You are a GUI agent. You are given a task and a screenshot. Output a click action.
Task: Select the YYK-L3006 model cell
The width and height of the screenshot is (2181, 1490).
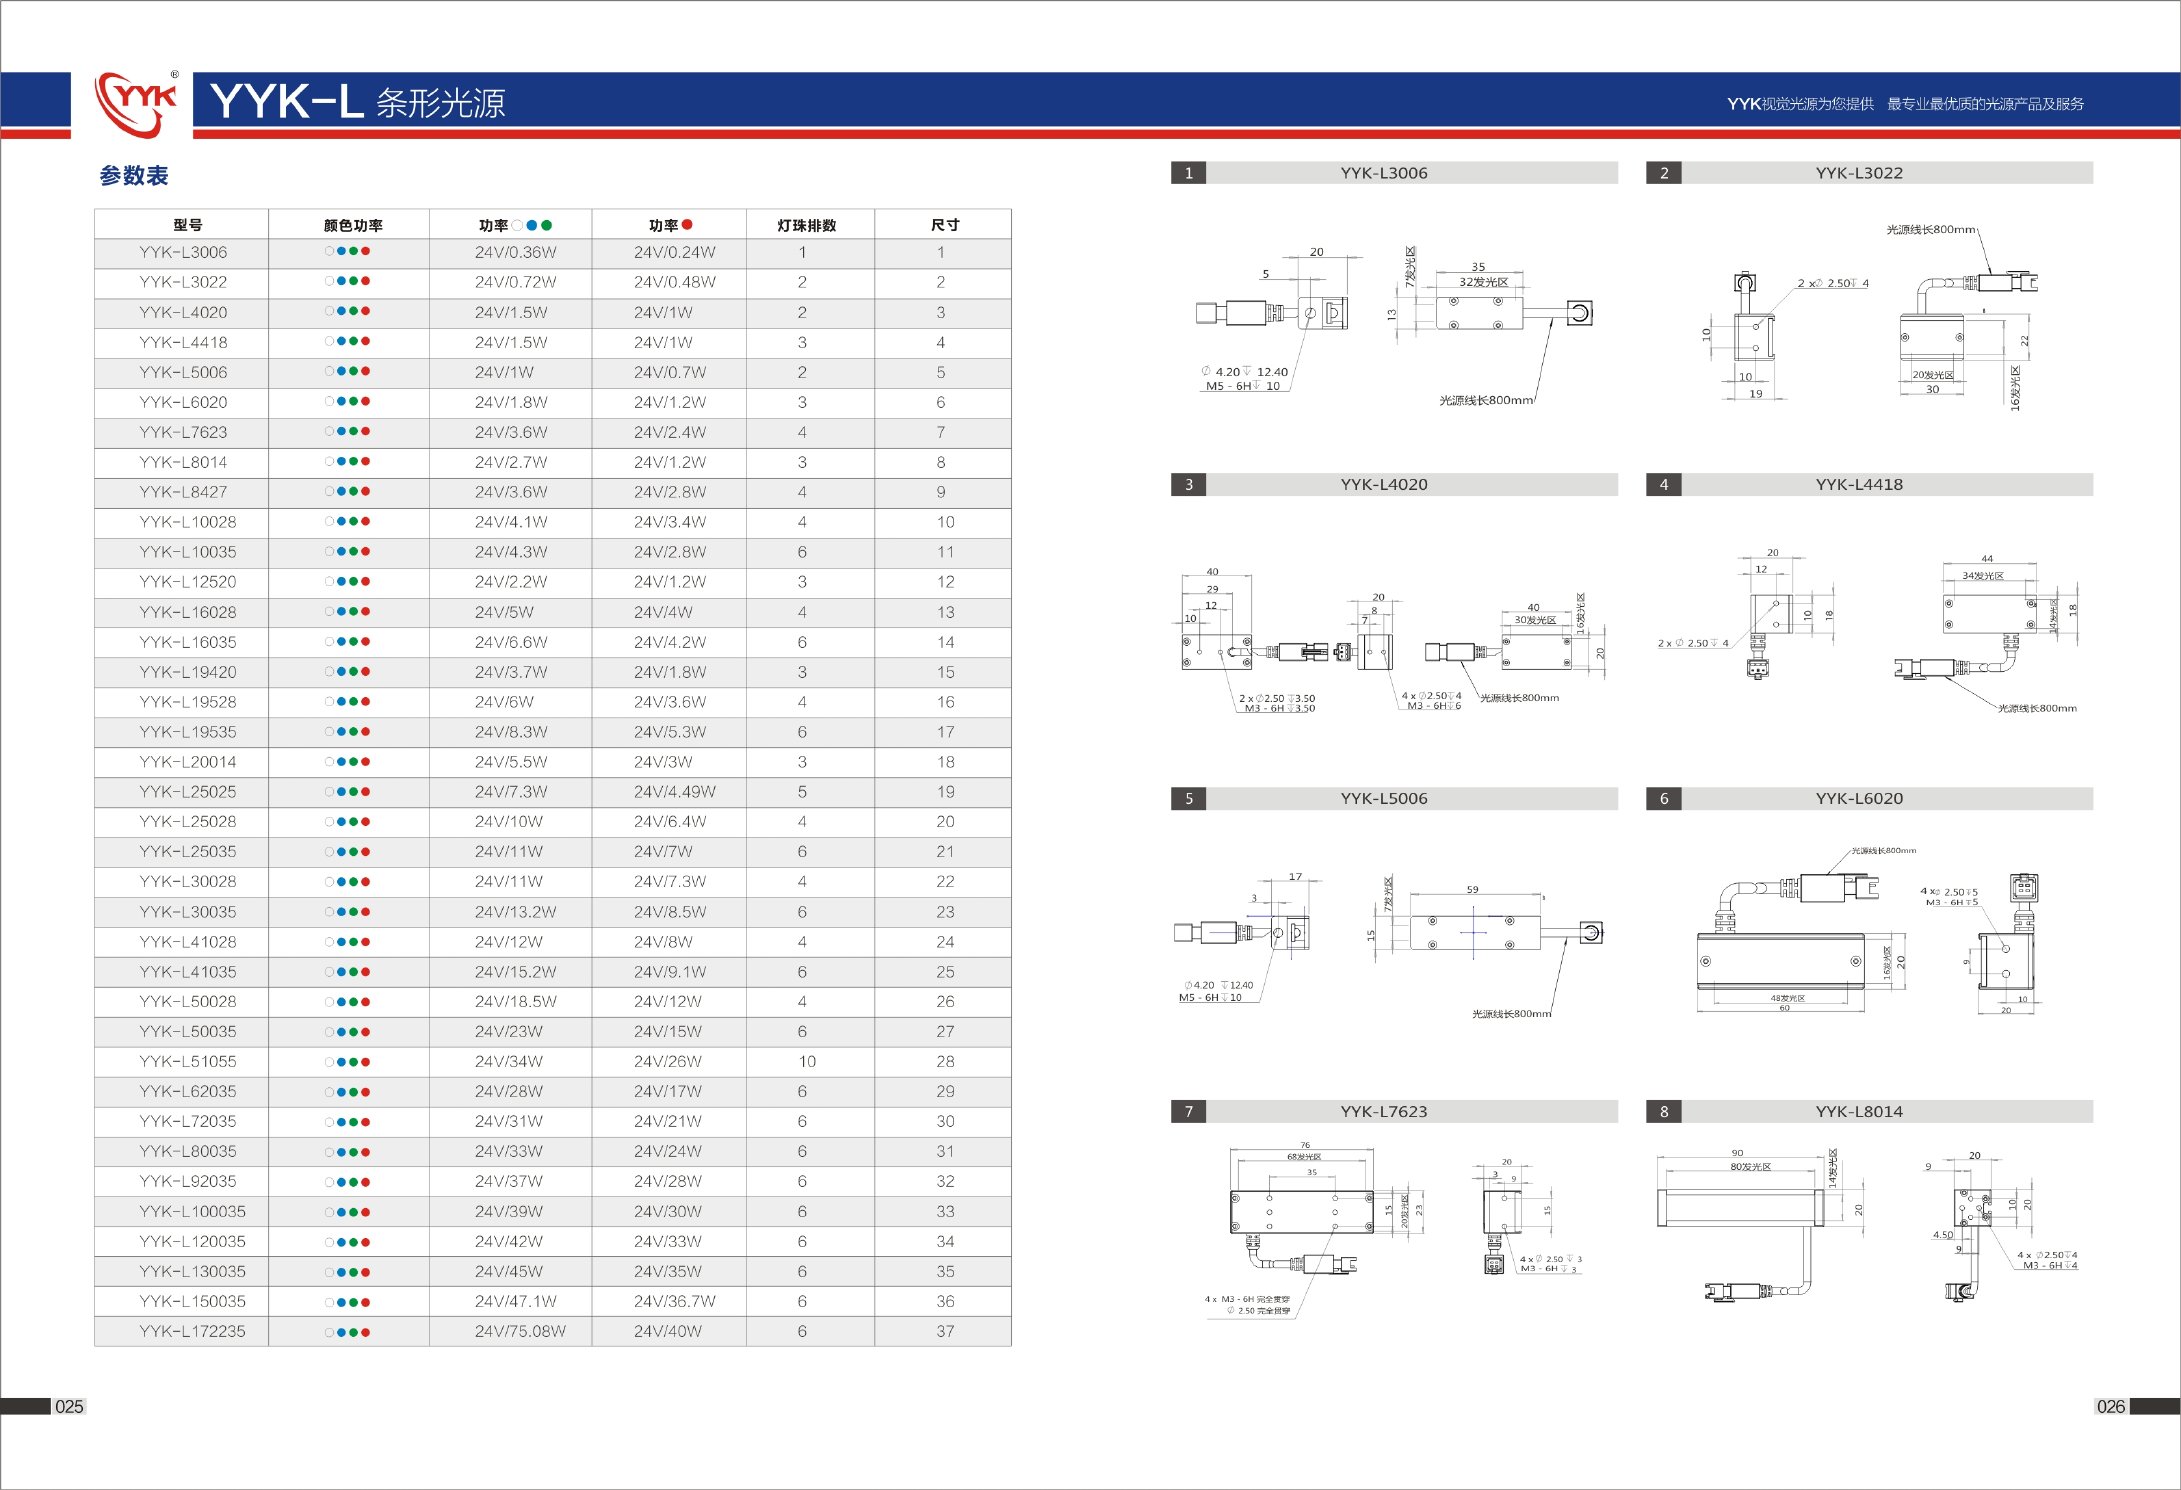click(183, 253)
